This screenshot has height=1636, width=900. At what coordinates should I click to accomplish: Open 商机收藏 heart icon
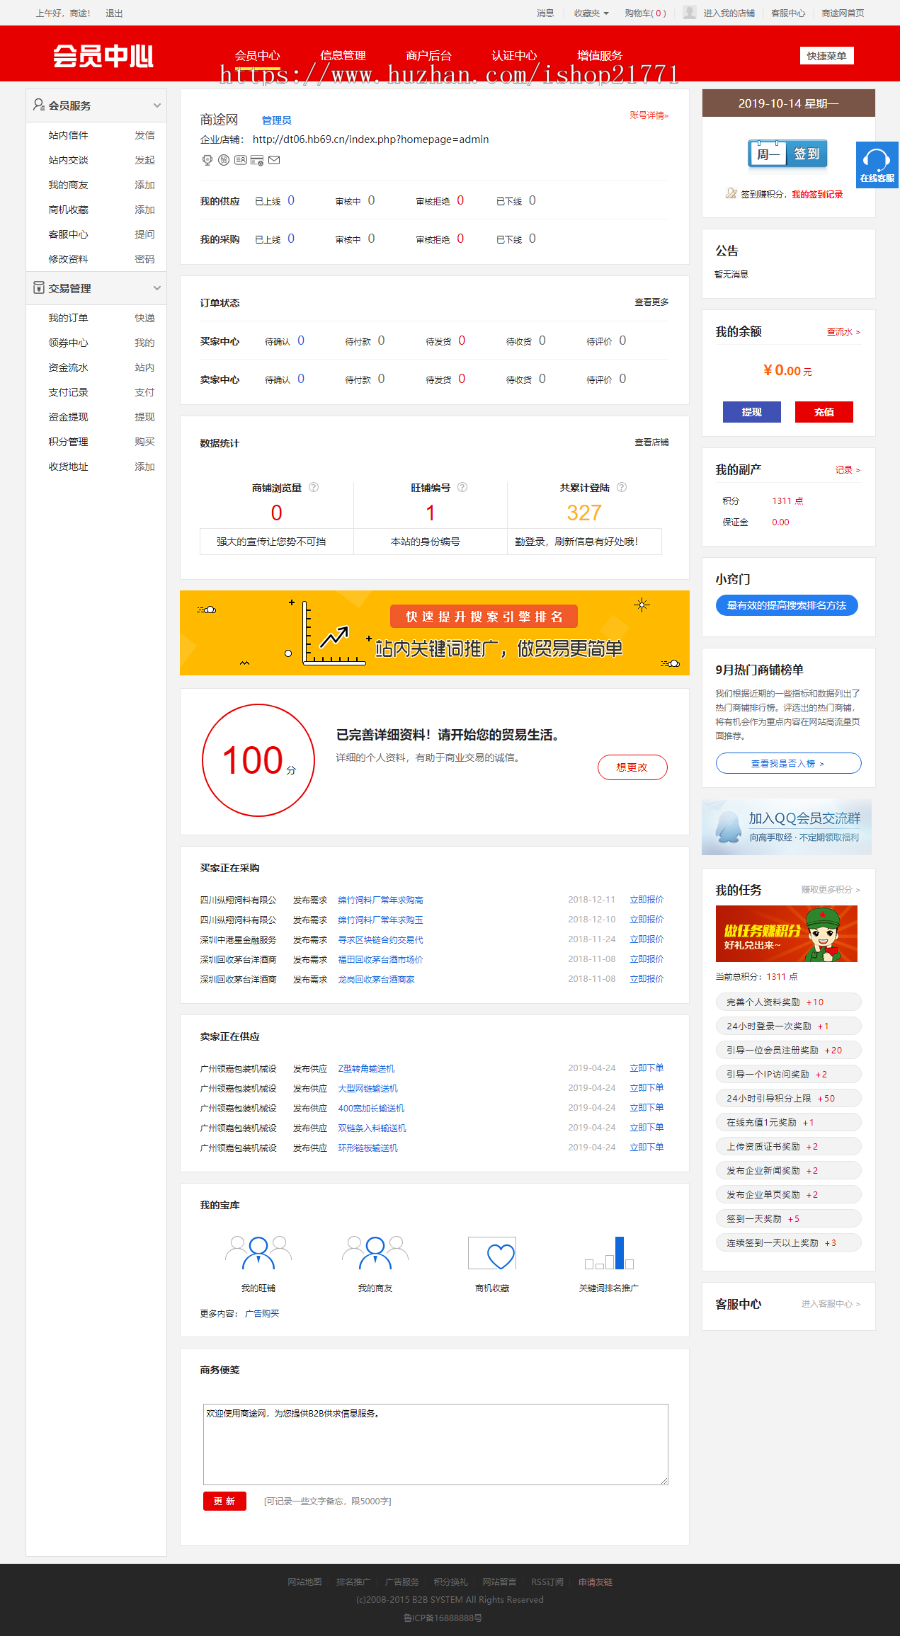point(492,1253)
